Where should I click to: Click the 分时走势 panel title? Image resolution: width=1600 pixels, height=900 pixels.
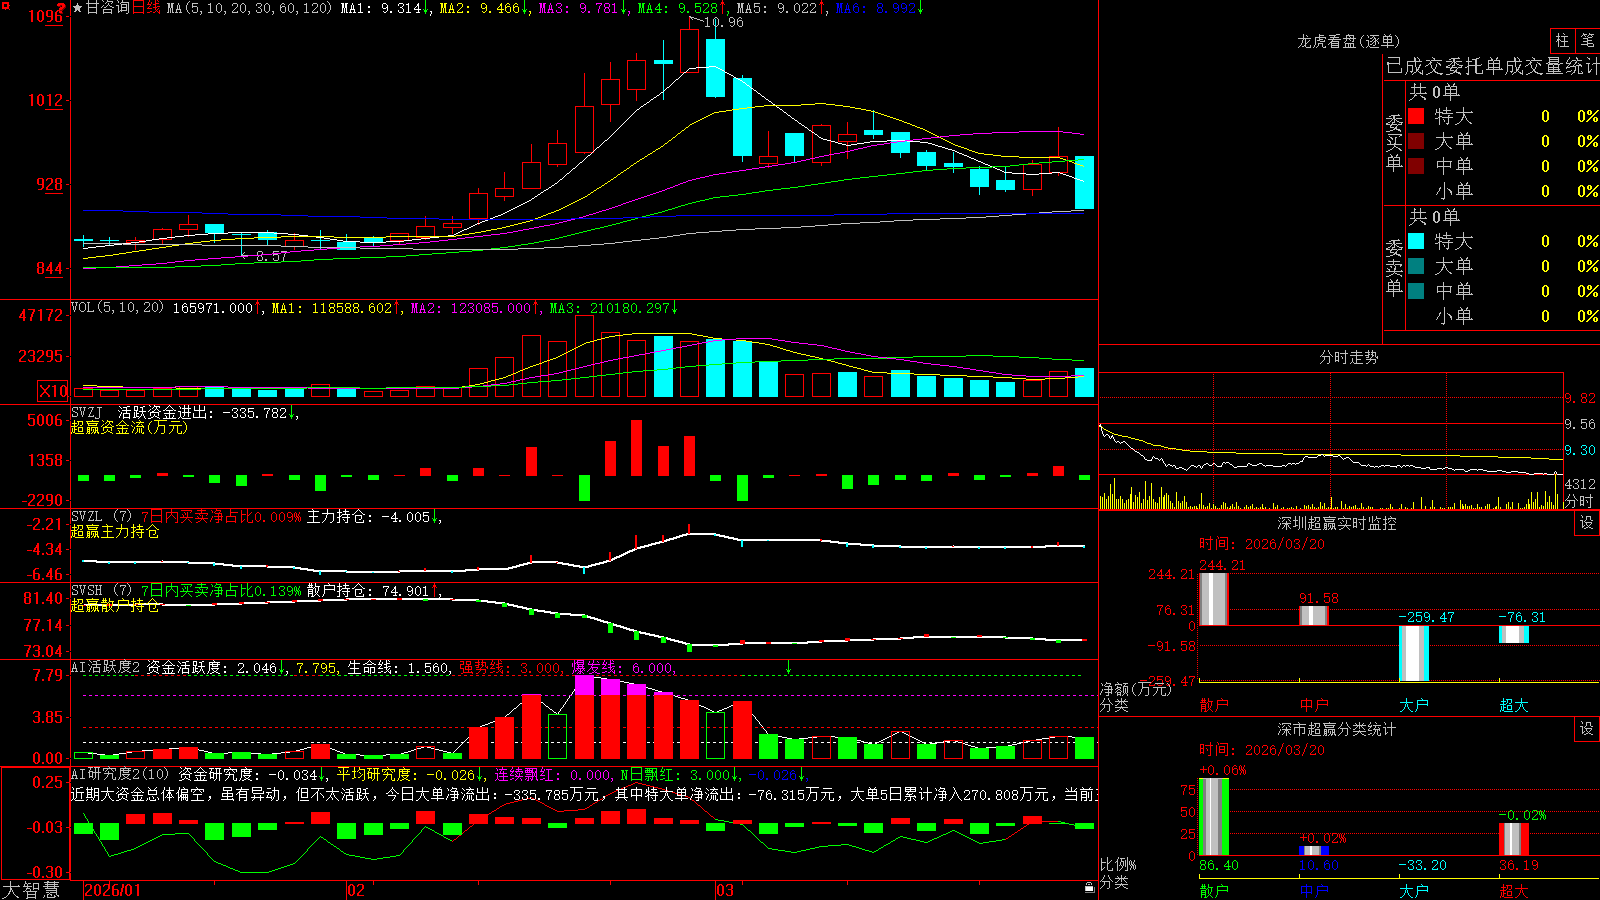1348,357
